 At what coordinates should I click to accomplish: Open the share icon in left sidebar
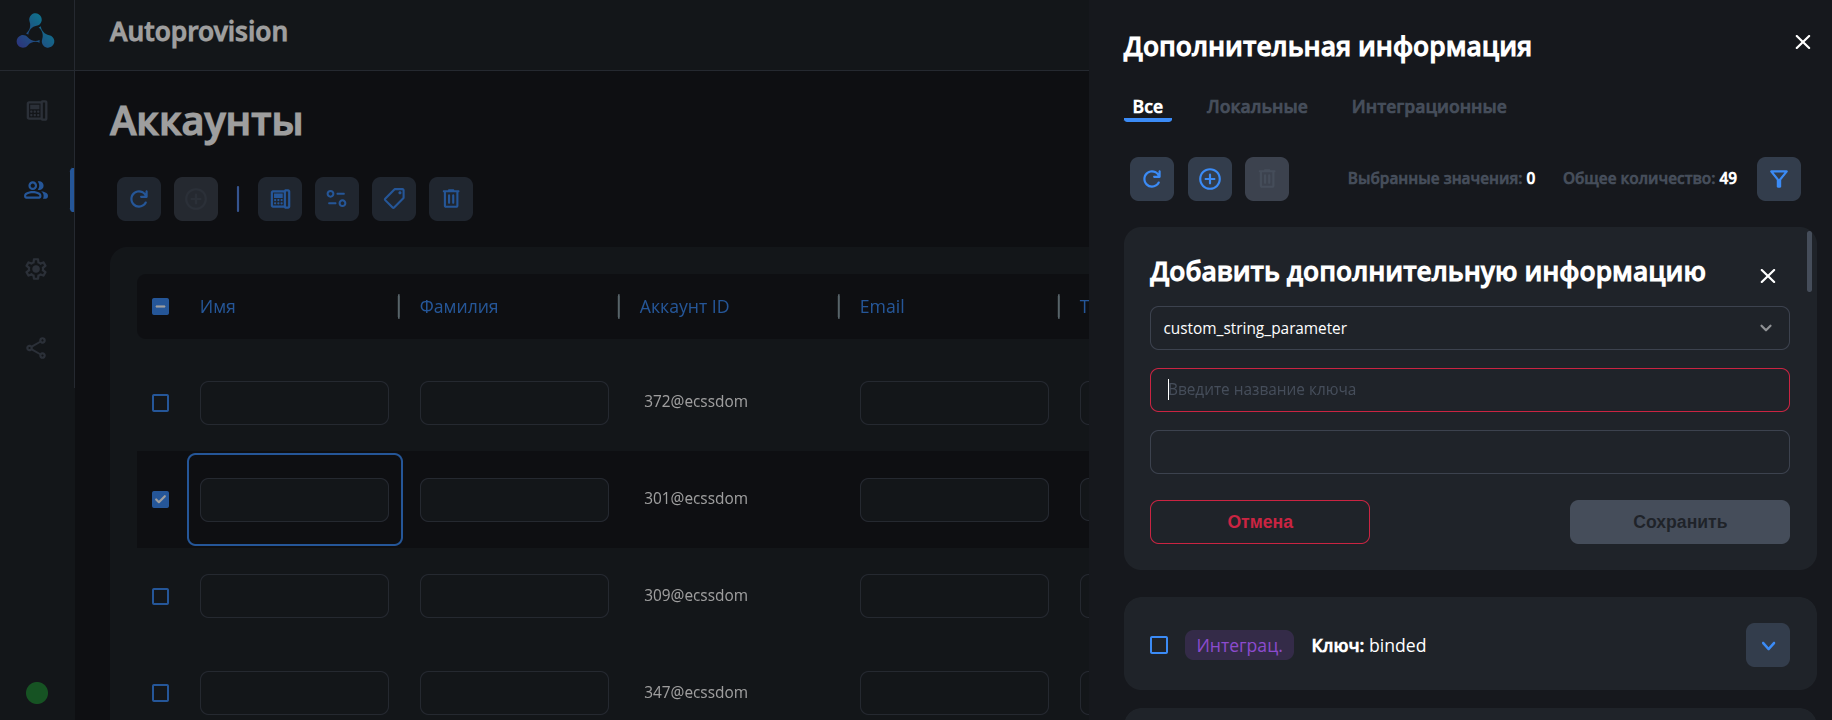(36, 348)
